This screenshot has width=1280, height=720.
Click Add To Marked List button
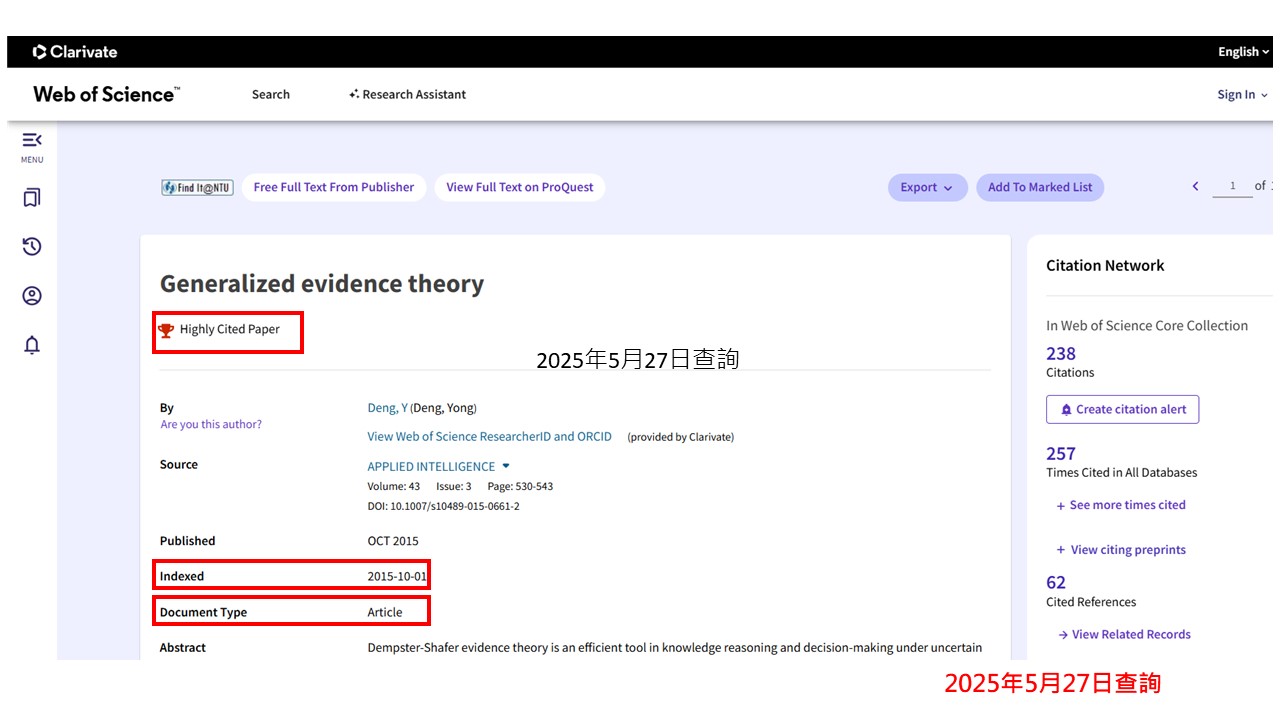(1040, 187)
